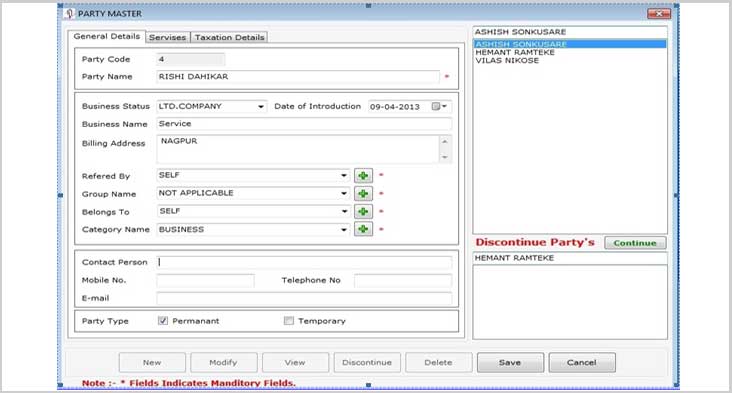Click the green Continue button
This screenshot has height=393, width=732.
point(635,243)
